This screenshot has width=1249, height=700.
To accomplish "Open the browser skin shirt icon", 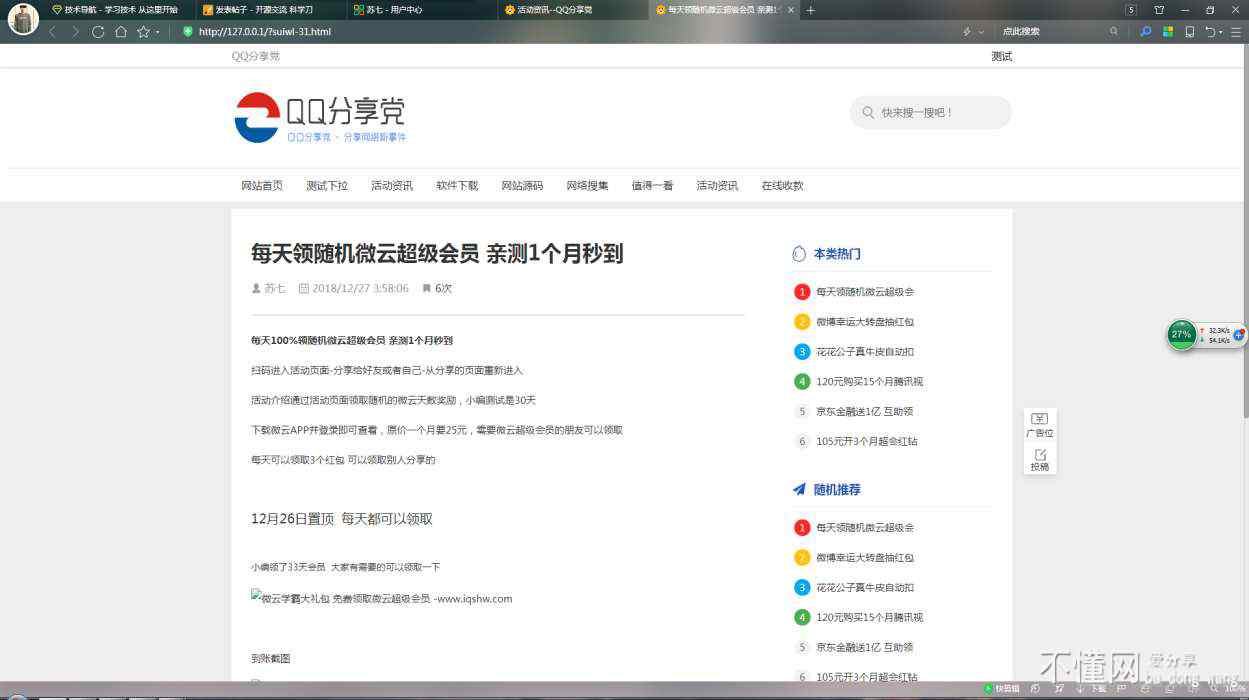I will click(x=1159, y=10).
